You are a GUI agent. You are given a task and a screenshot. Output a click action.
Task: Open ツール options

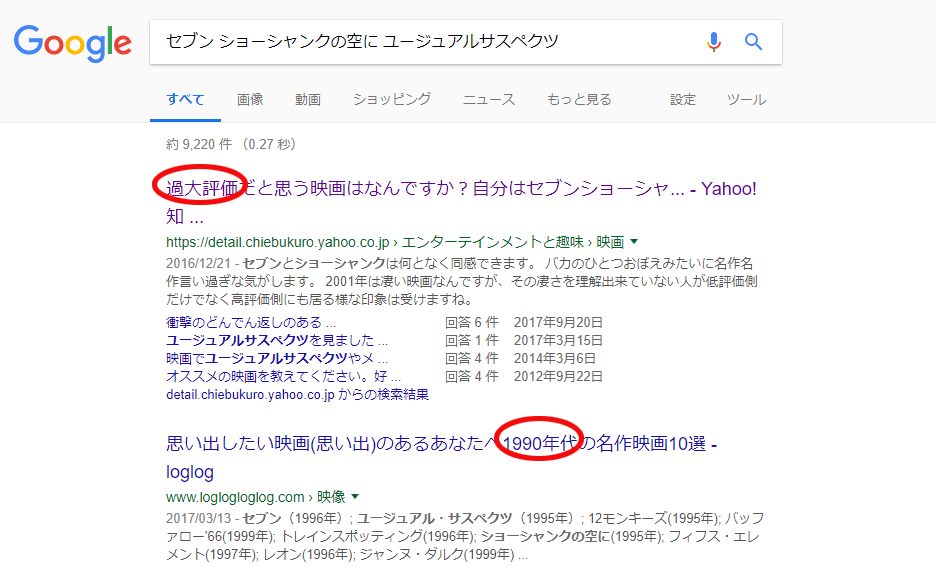click(746, 100)
